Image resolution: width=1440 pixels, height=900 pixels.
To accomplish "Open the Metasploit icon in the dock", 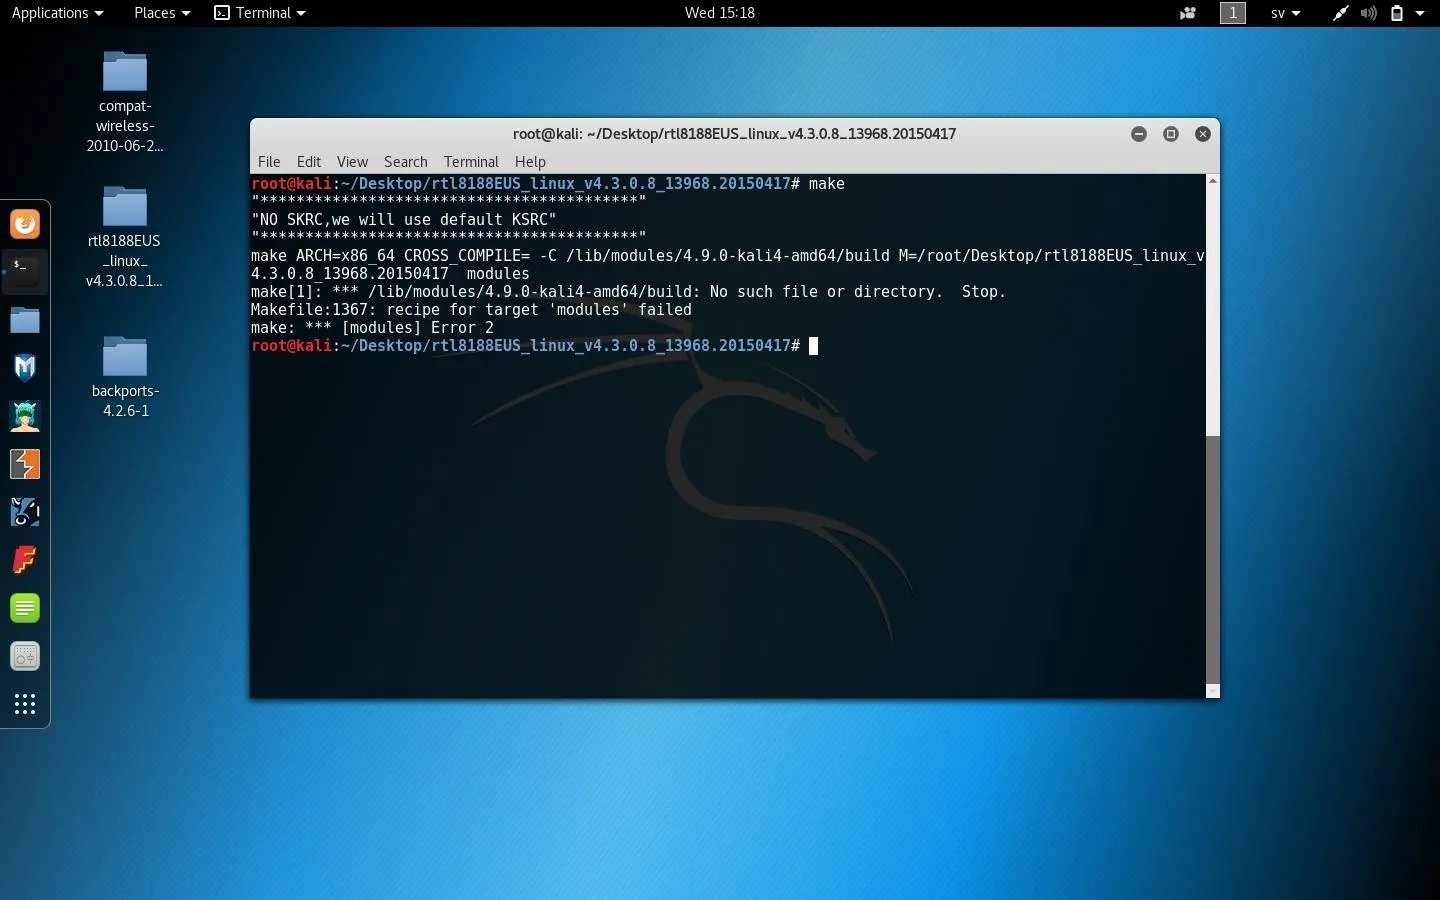I will (x=25, y=368).
